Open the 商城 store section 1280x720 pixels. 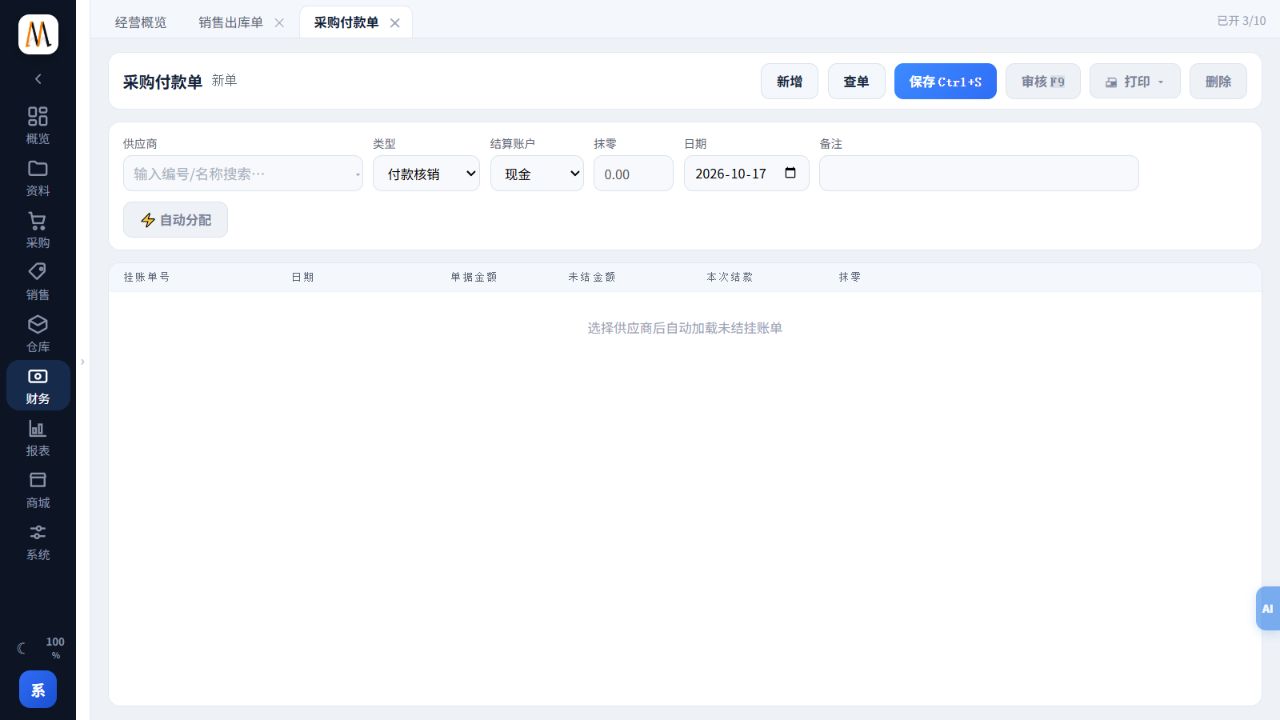(38, 490)
